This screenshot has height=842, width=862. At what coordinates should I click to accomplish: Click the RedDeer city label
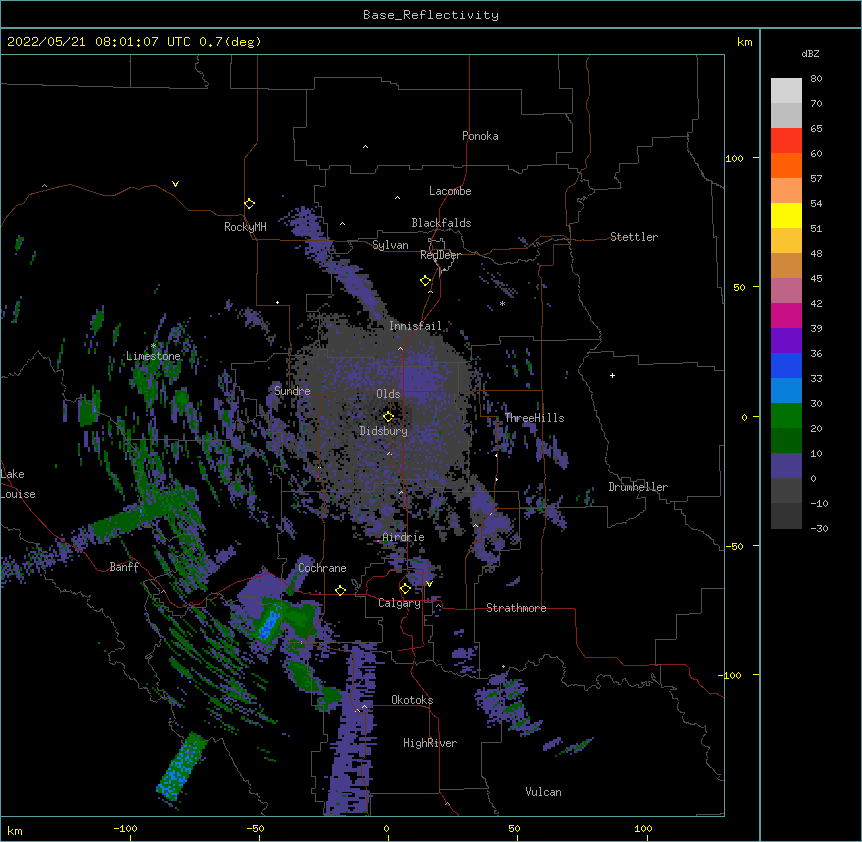440,255
